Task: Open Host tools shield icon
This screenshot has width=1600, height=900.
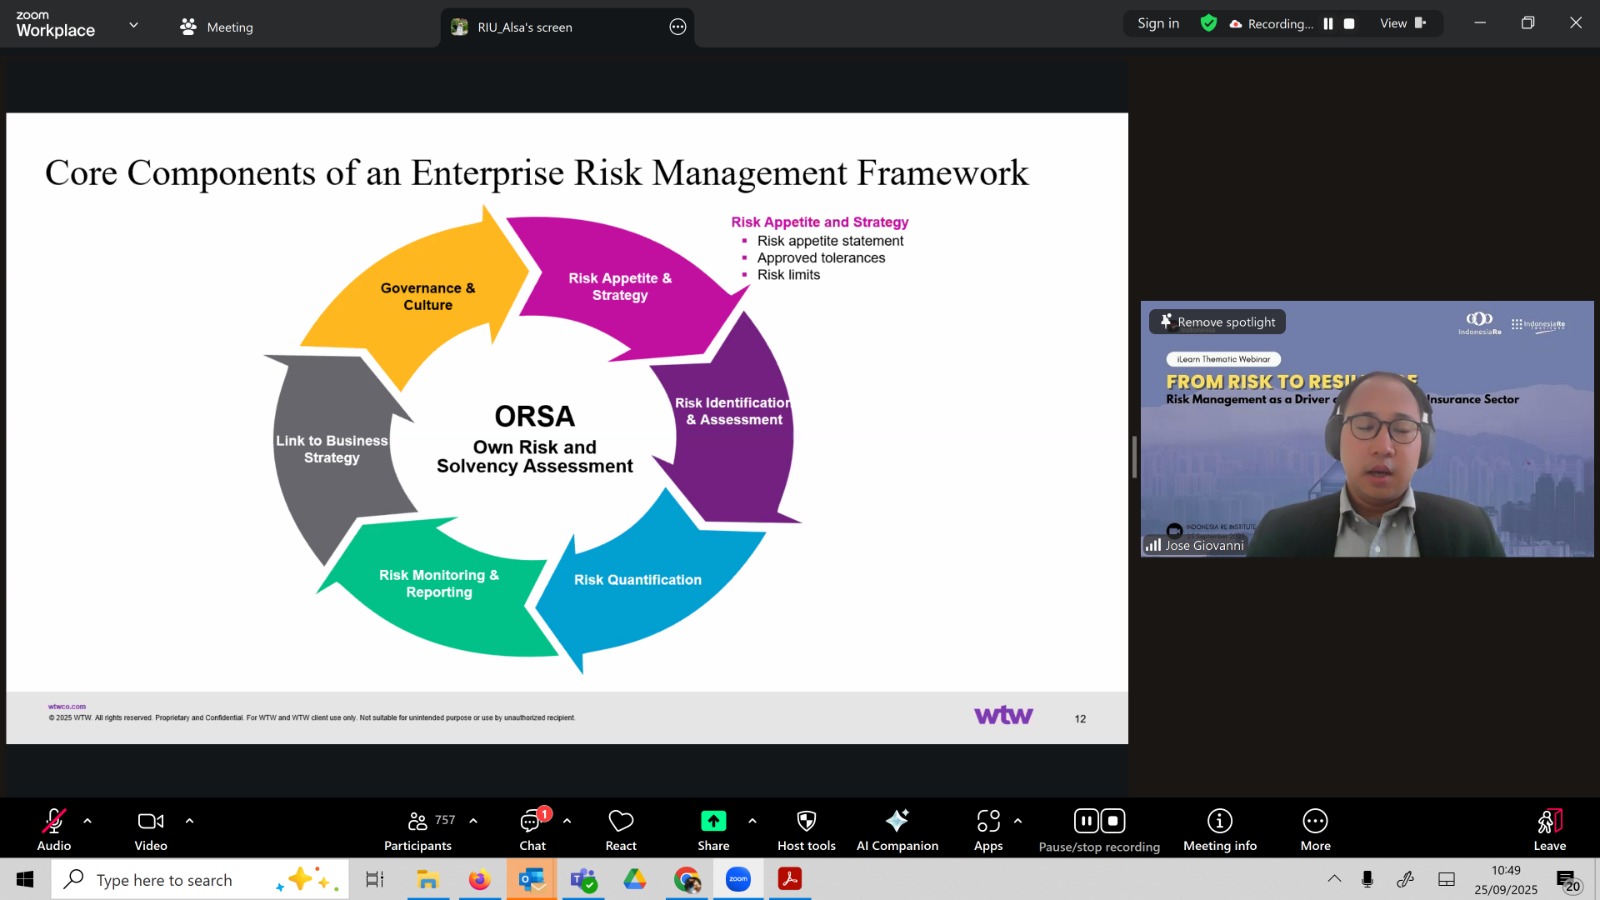Action: 806,830
